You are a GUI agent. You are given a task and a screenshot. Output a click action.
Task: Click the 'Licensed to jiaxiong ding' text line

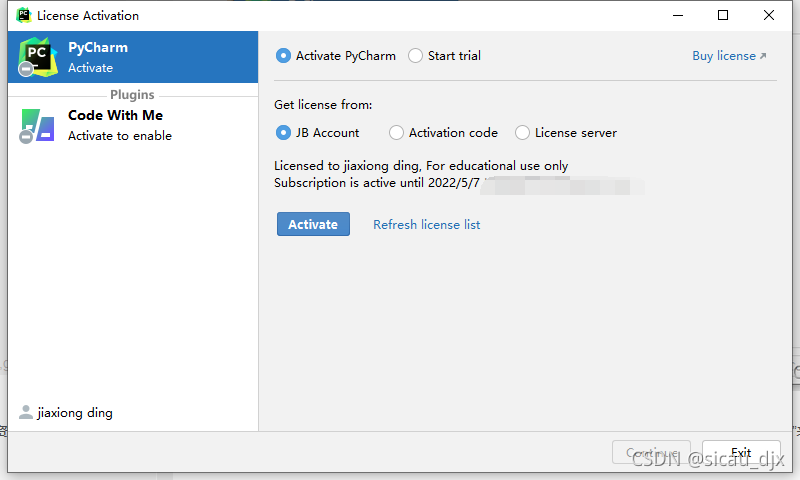[421, 166]
